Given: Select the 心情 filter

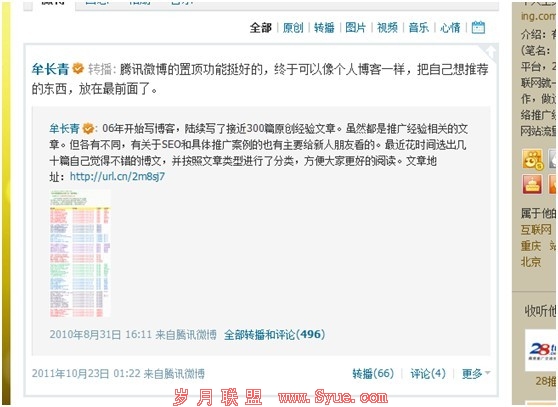Looking at the screenshot, I should [x=450, y=27].
